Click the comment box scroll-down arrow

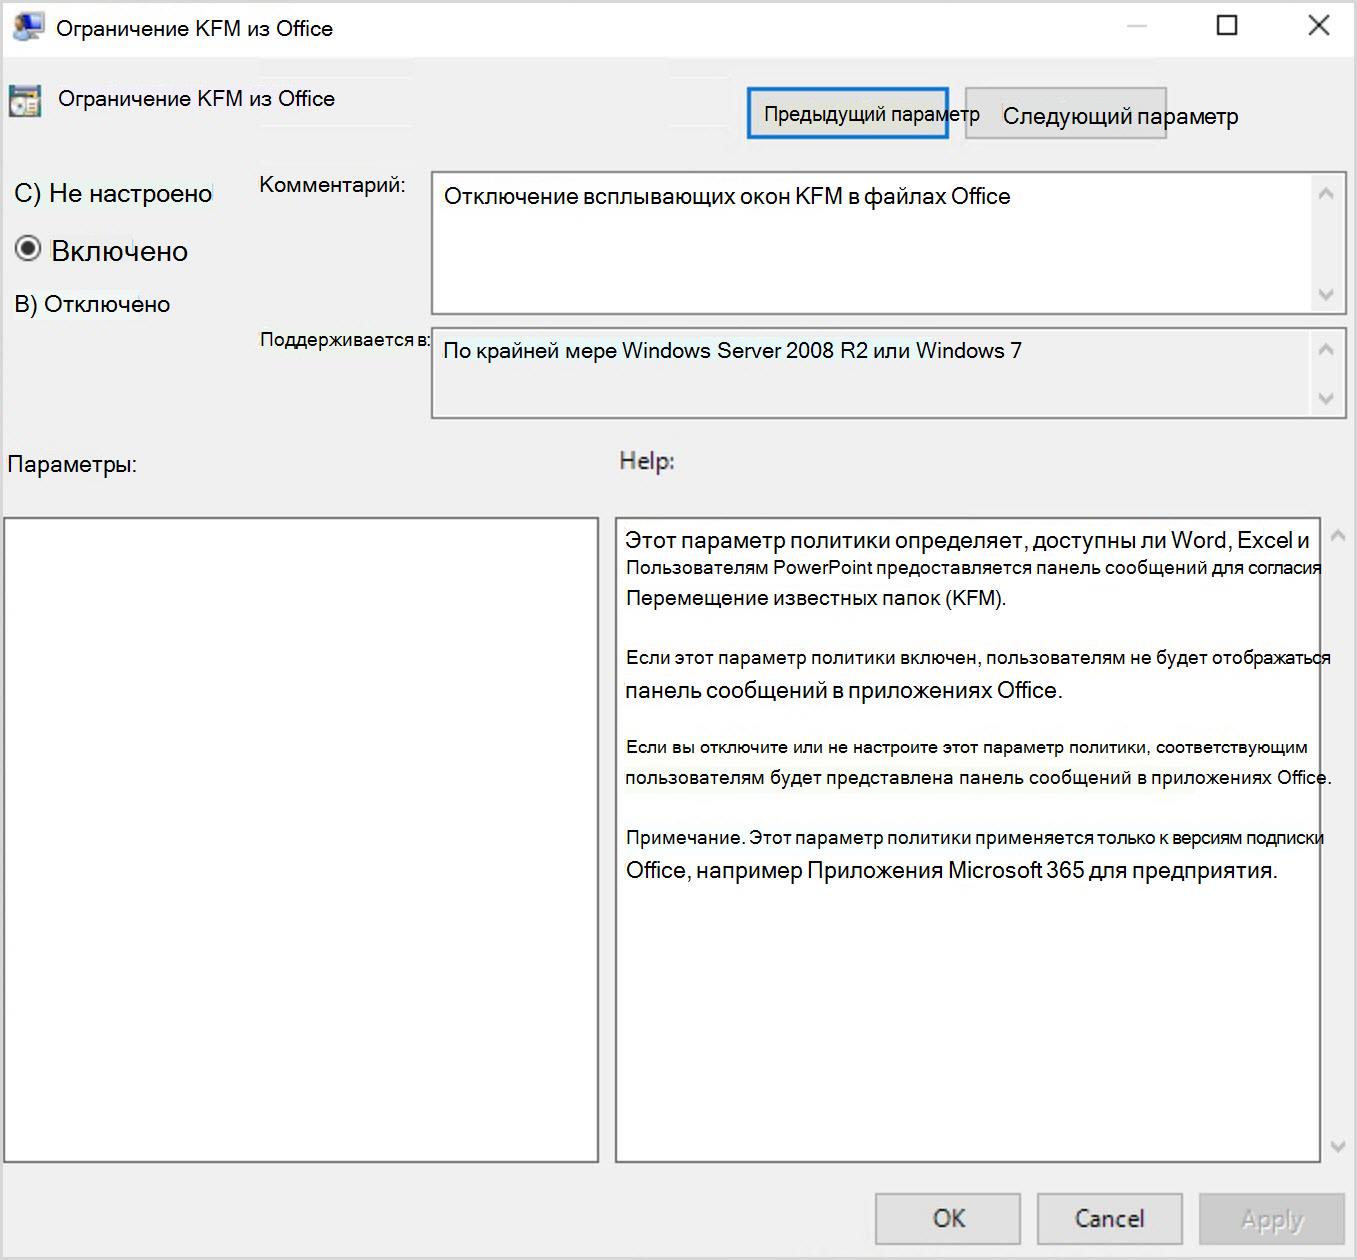1326,294
